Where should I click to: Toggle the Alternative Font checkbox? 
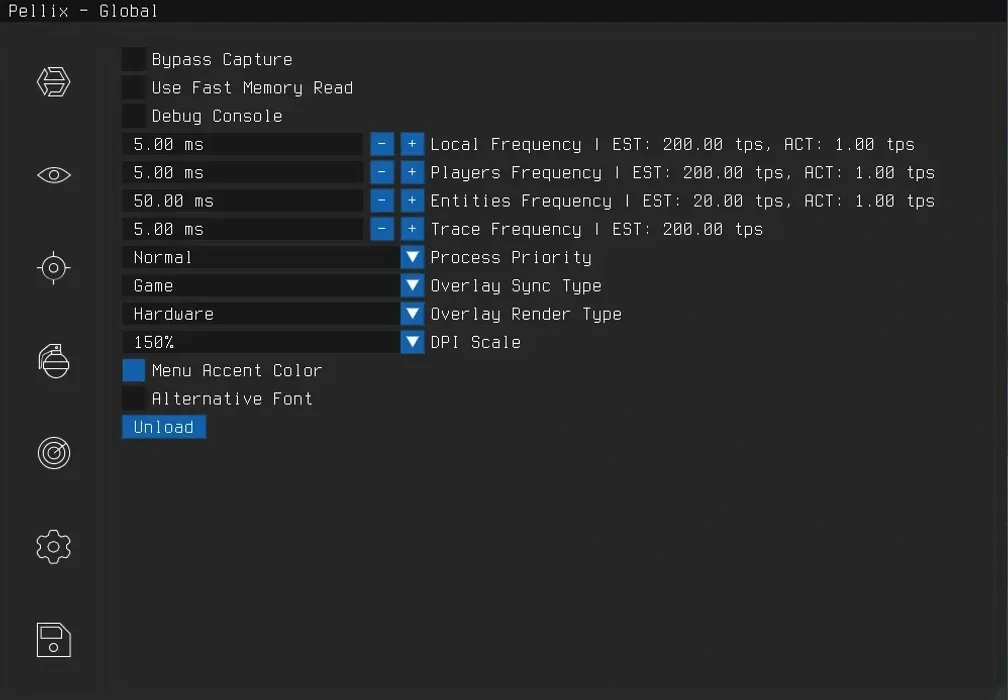click(134, 399)
